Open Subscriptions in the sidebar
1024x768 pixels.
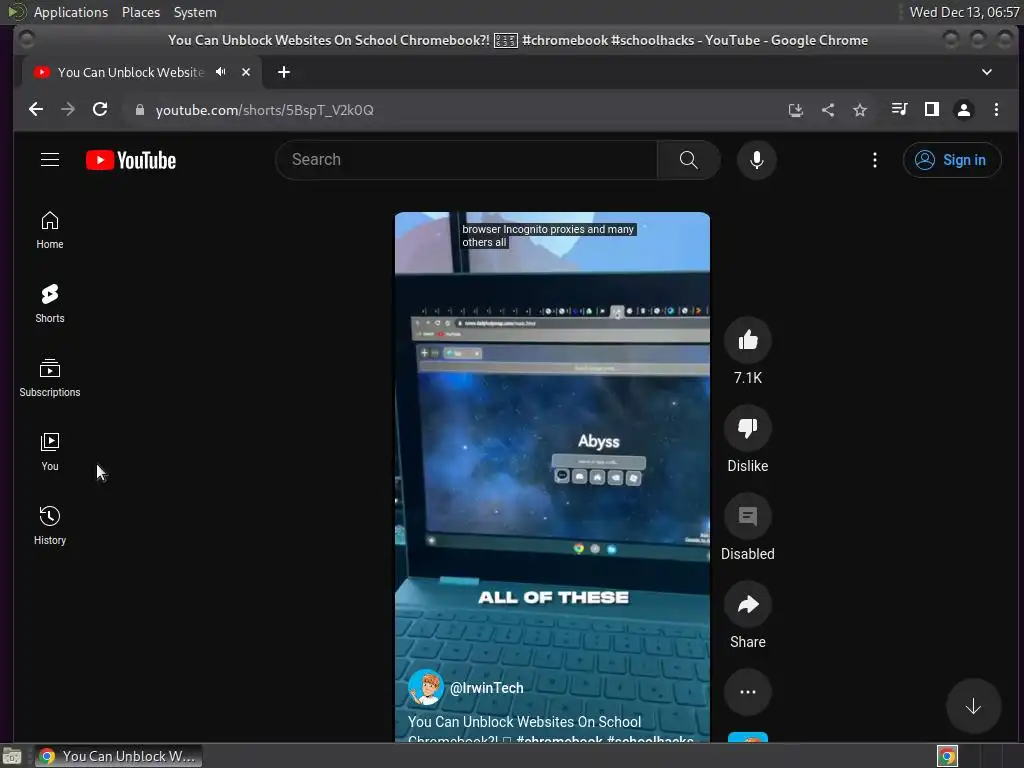pos(50,379)
